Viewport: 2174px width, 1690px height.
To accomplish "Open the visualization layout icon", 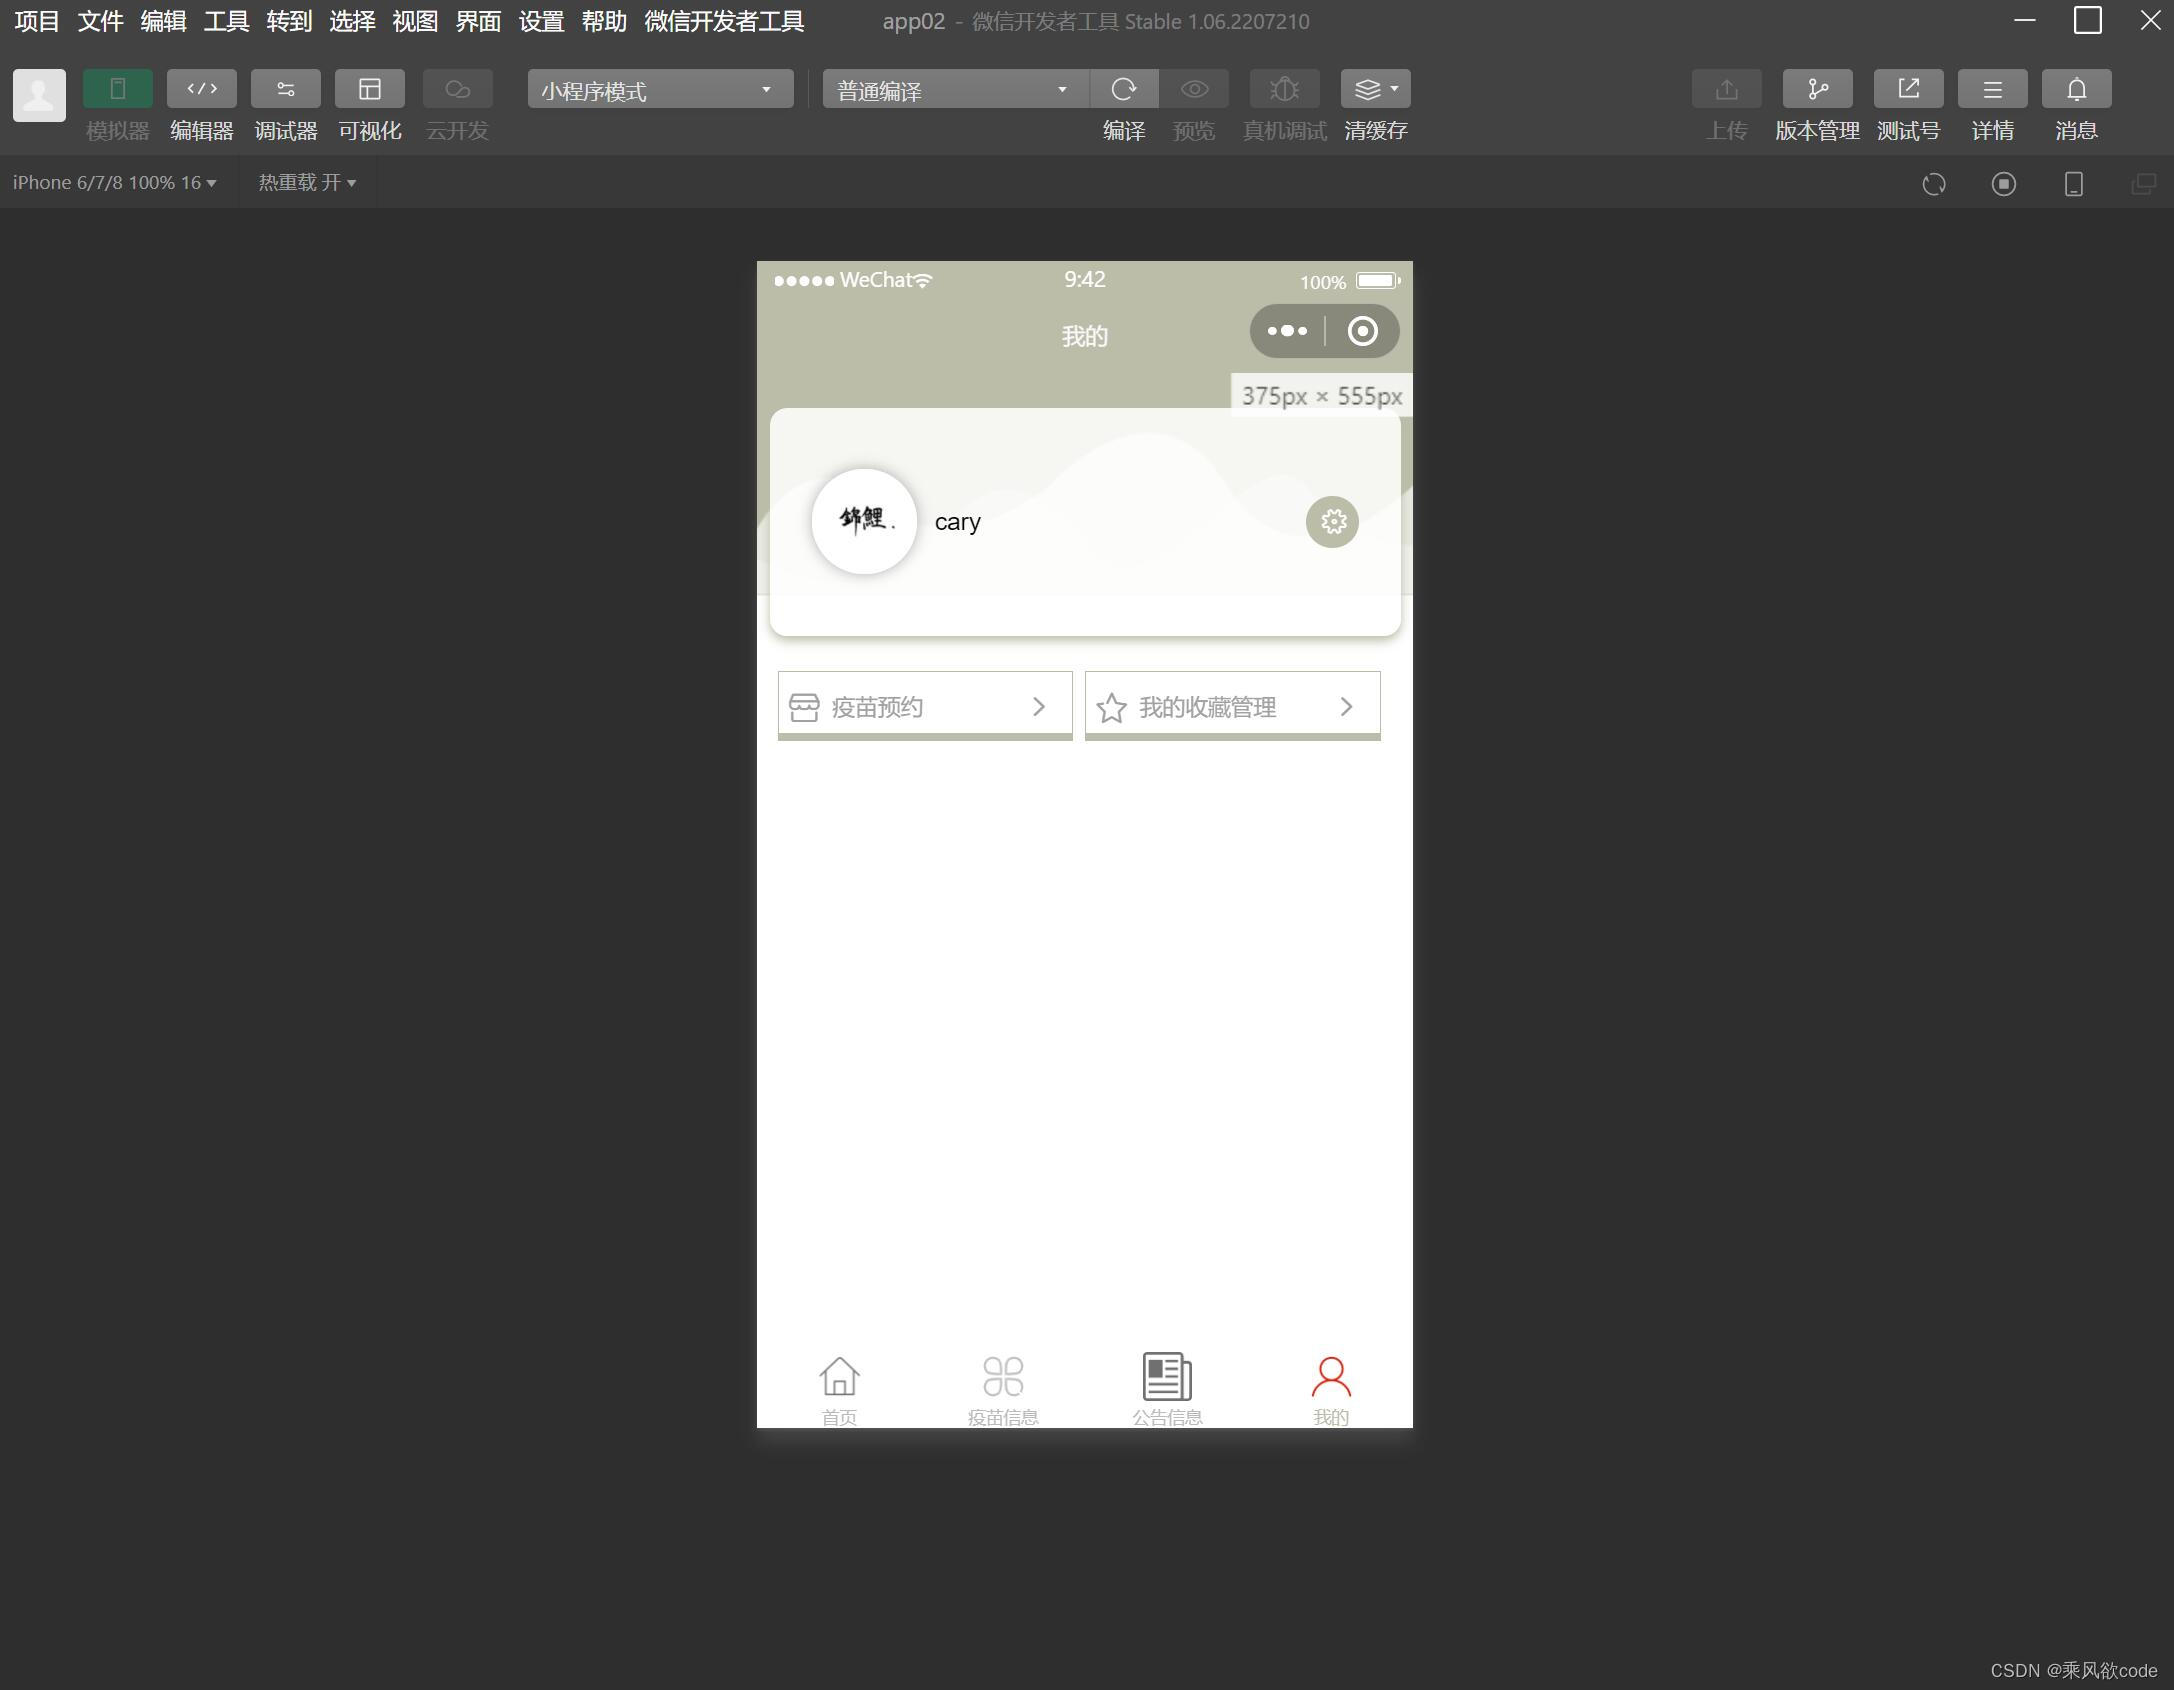I will coord(369,89).
